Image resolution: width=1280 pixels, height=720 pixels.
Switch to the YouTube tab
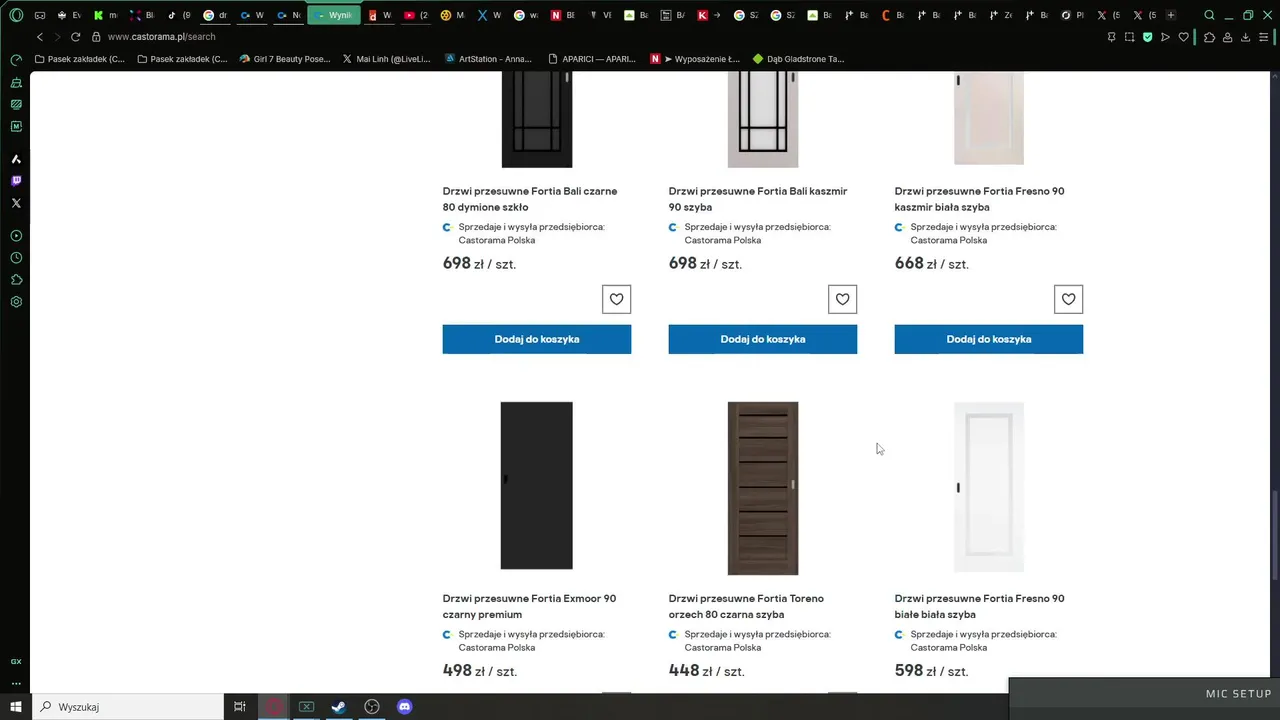click(418, 15)
